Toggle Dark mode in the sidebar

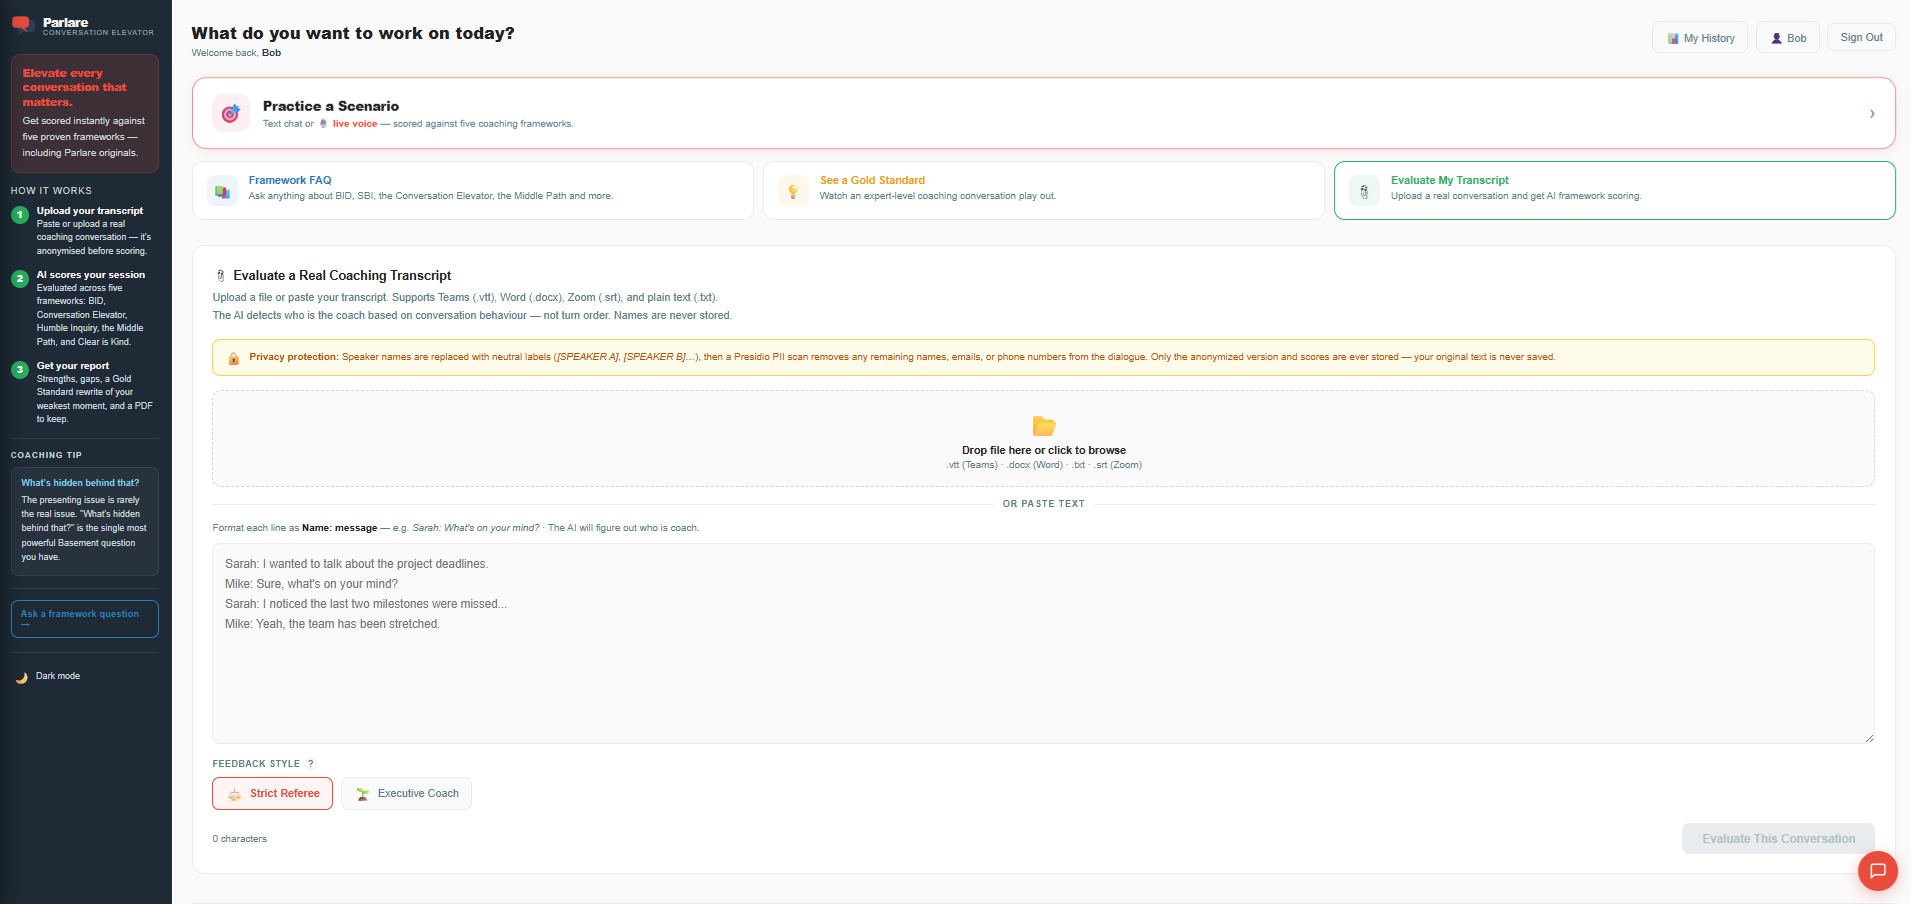pyautogui.click(x=48, y=677)
